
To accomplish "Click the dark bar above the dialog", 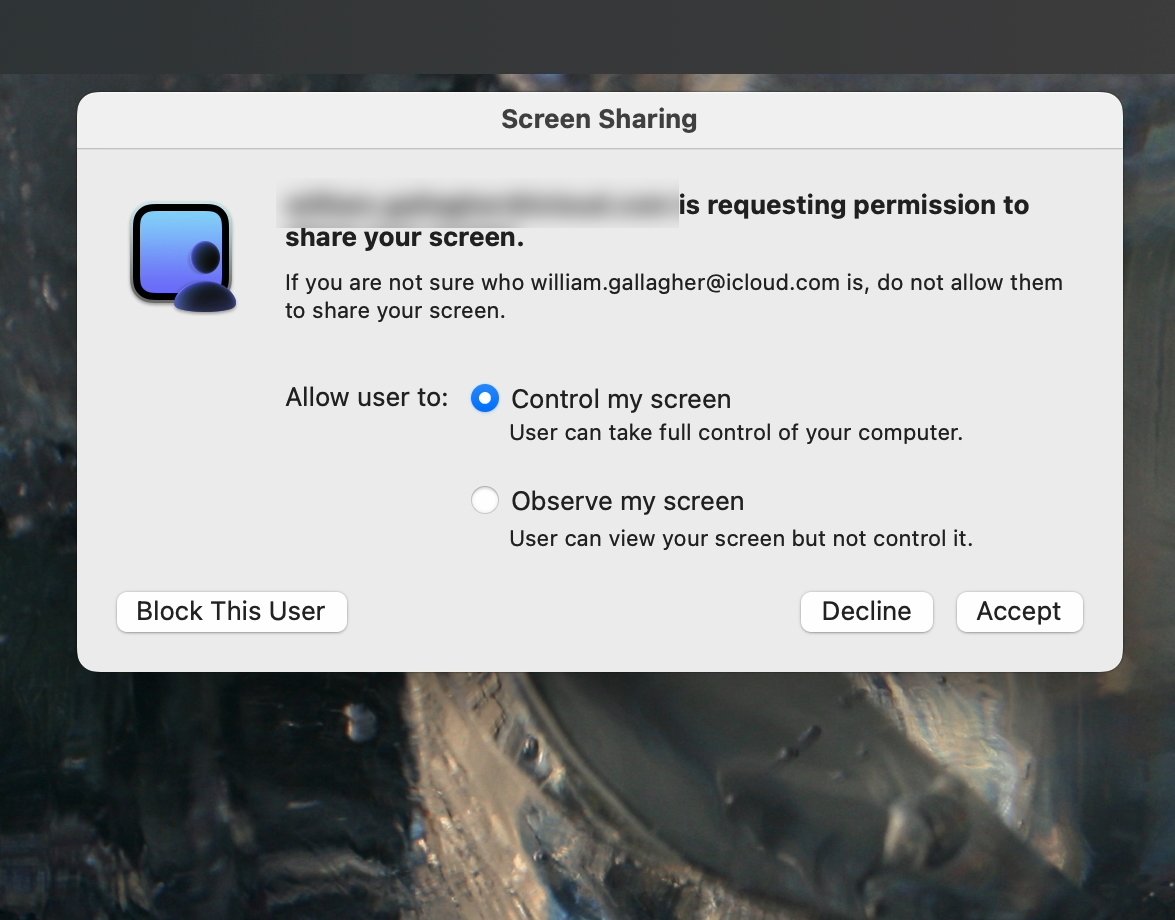I will [600, 35].
